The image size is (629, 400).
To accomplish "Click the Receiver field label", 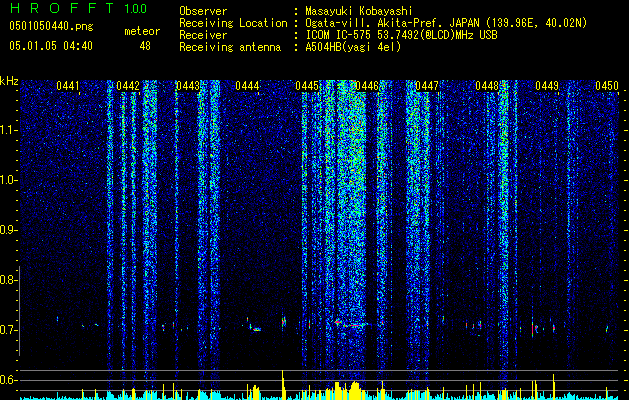I will click(203, 35).
